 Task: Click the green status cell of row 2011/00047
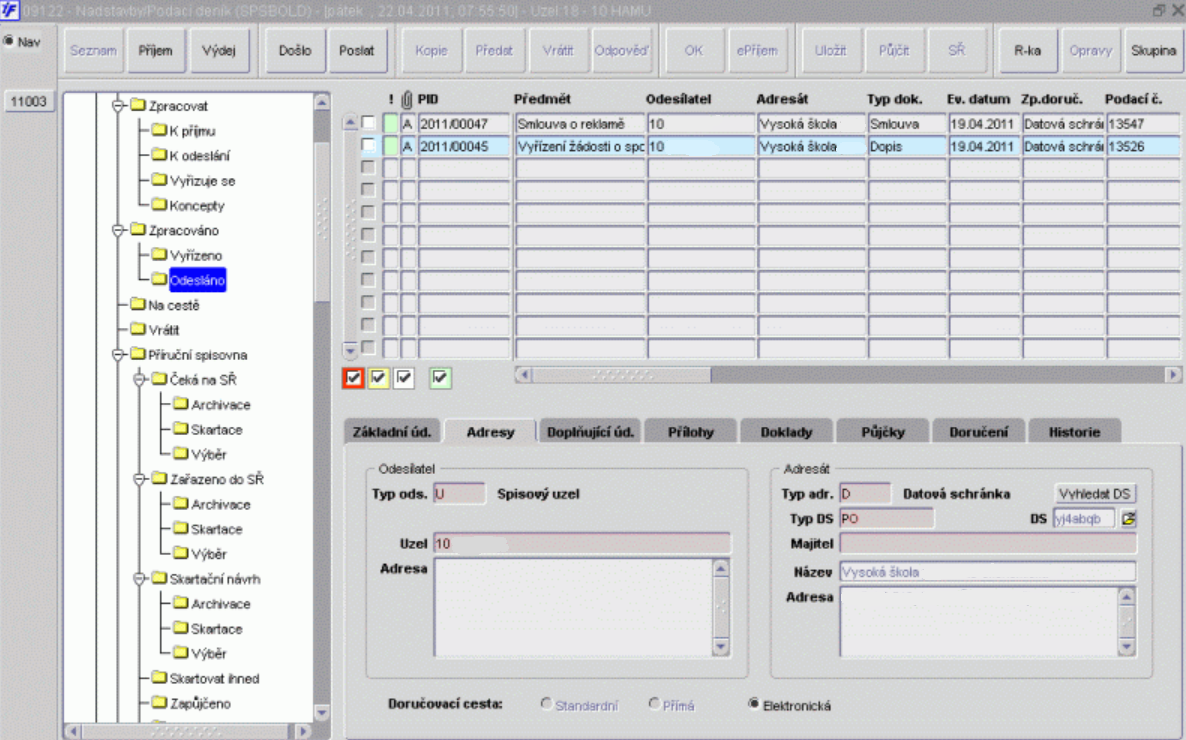click(x=390, y=123)
